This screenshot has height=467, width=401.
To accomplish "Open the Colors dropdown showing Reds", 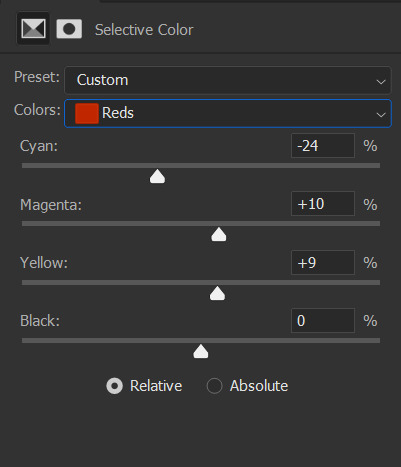I will coord(227,113).
